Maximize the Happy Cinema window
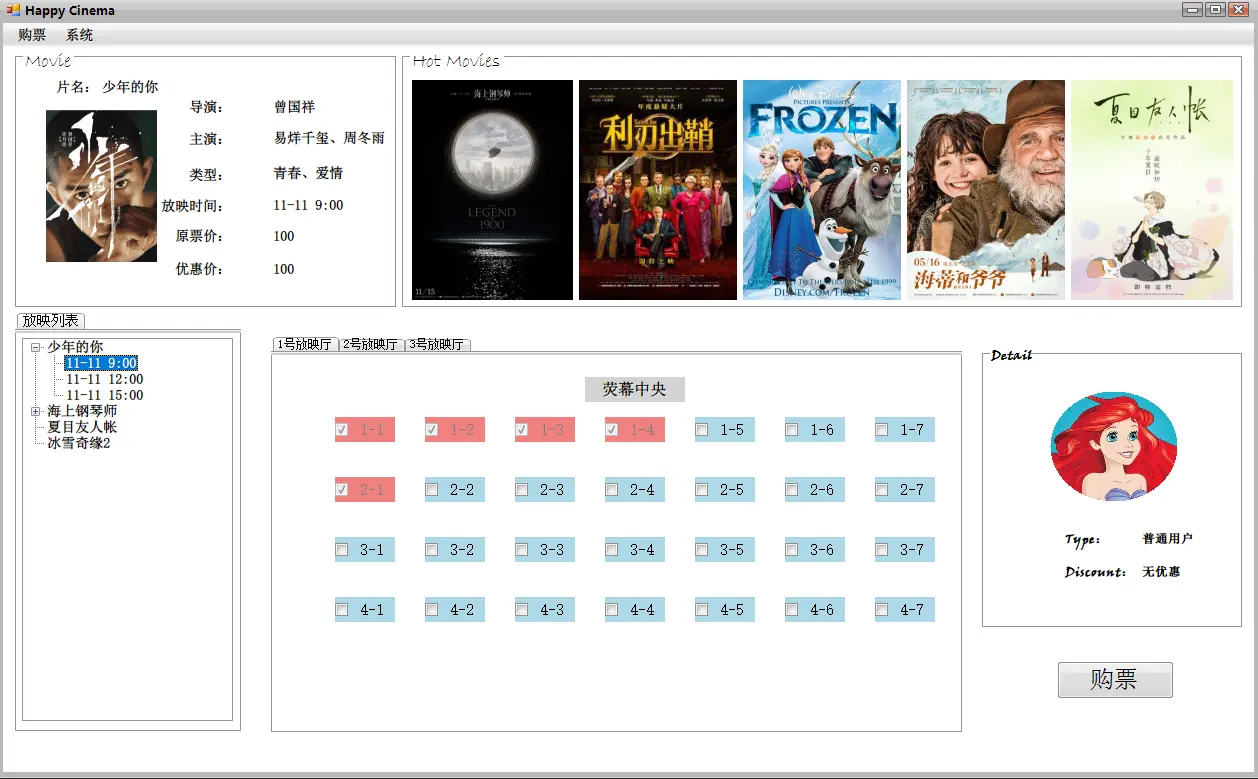Viewport: 1258px width, 779px height. click(1215, 9)
